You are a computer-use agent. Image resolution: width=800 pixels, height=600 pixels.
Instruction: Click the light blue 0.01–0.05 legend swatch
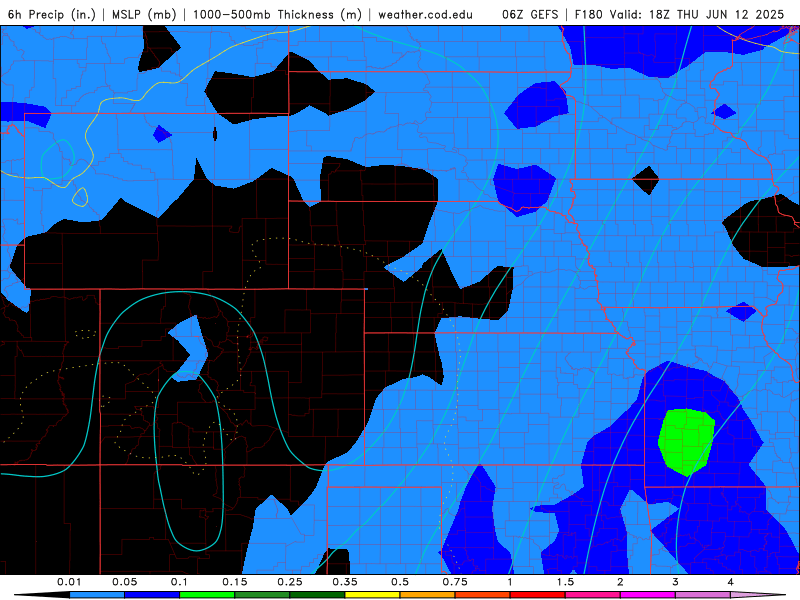click(97, 595)
